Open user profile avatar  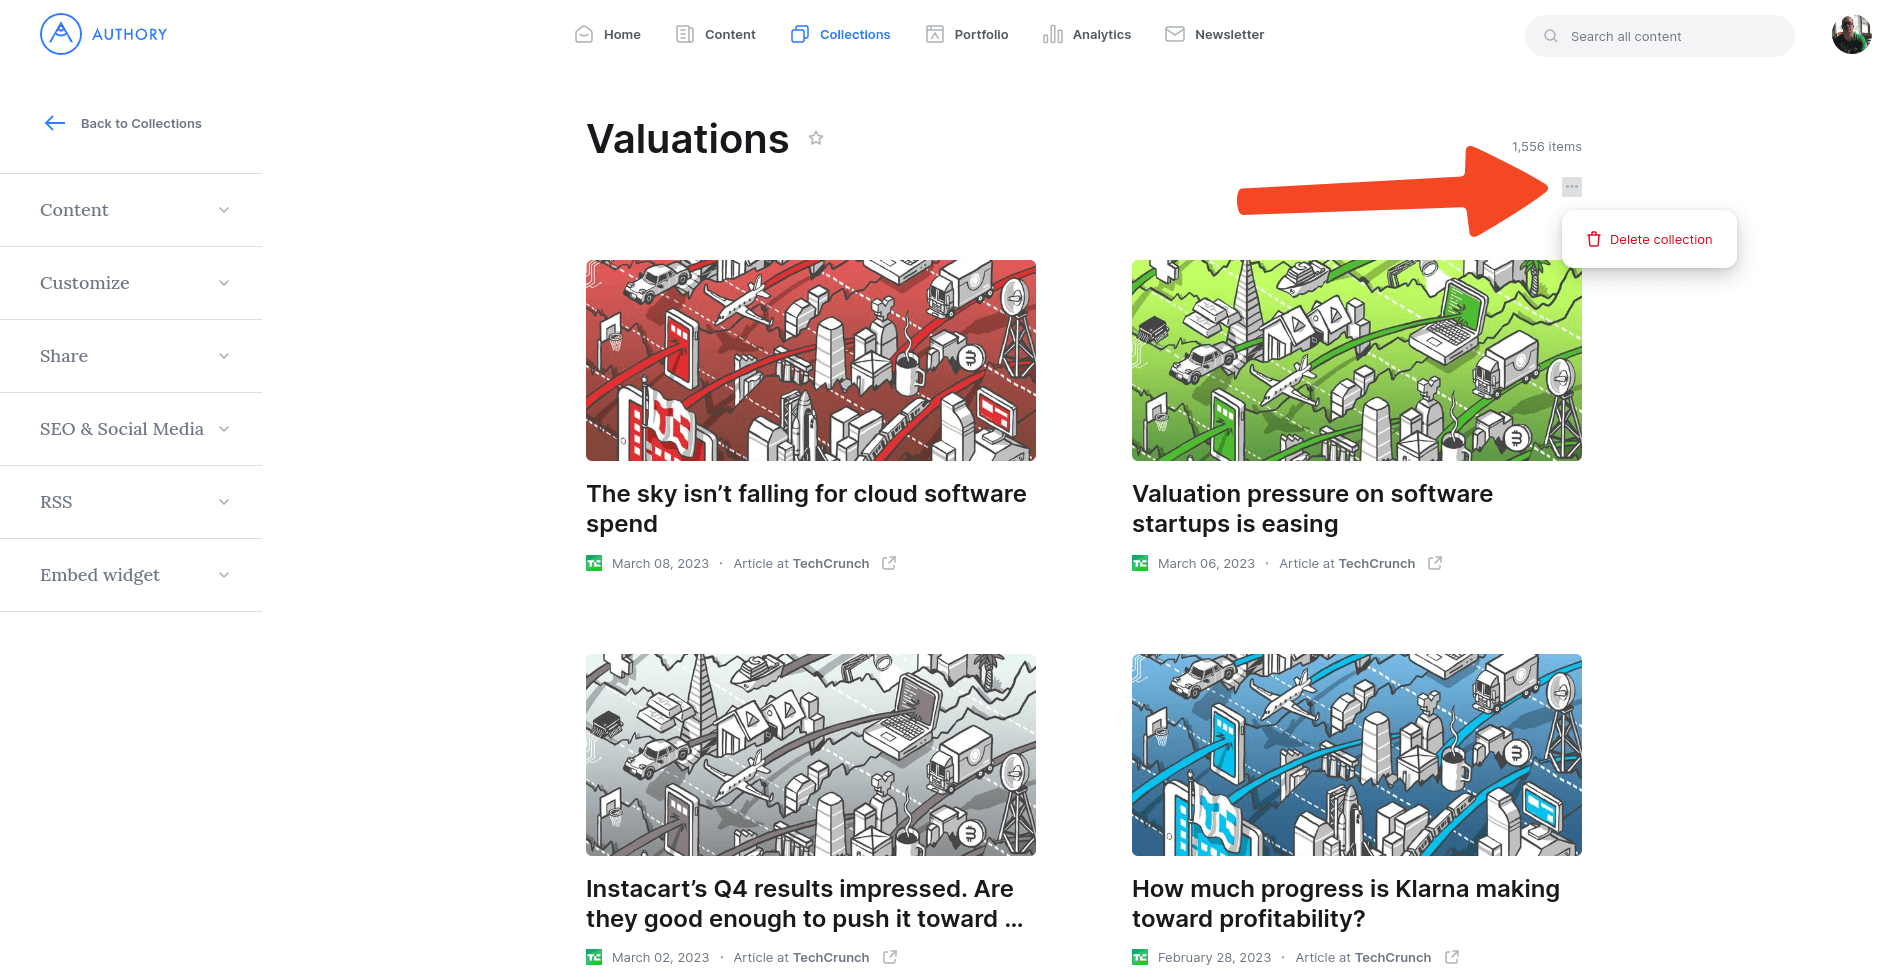[1851, 35]
